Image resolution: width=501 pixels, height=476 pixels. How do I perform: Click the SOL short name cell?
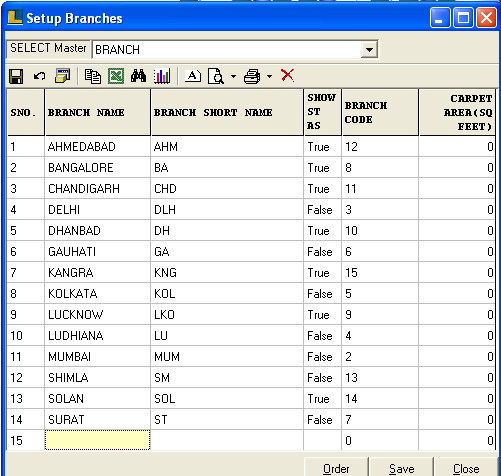coord(227,398)
